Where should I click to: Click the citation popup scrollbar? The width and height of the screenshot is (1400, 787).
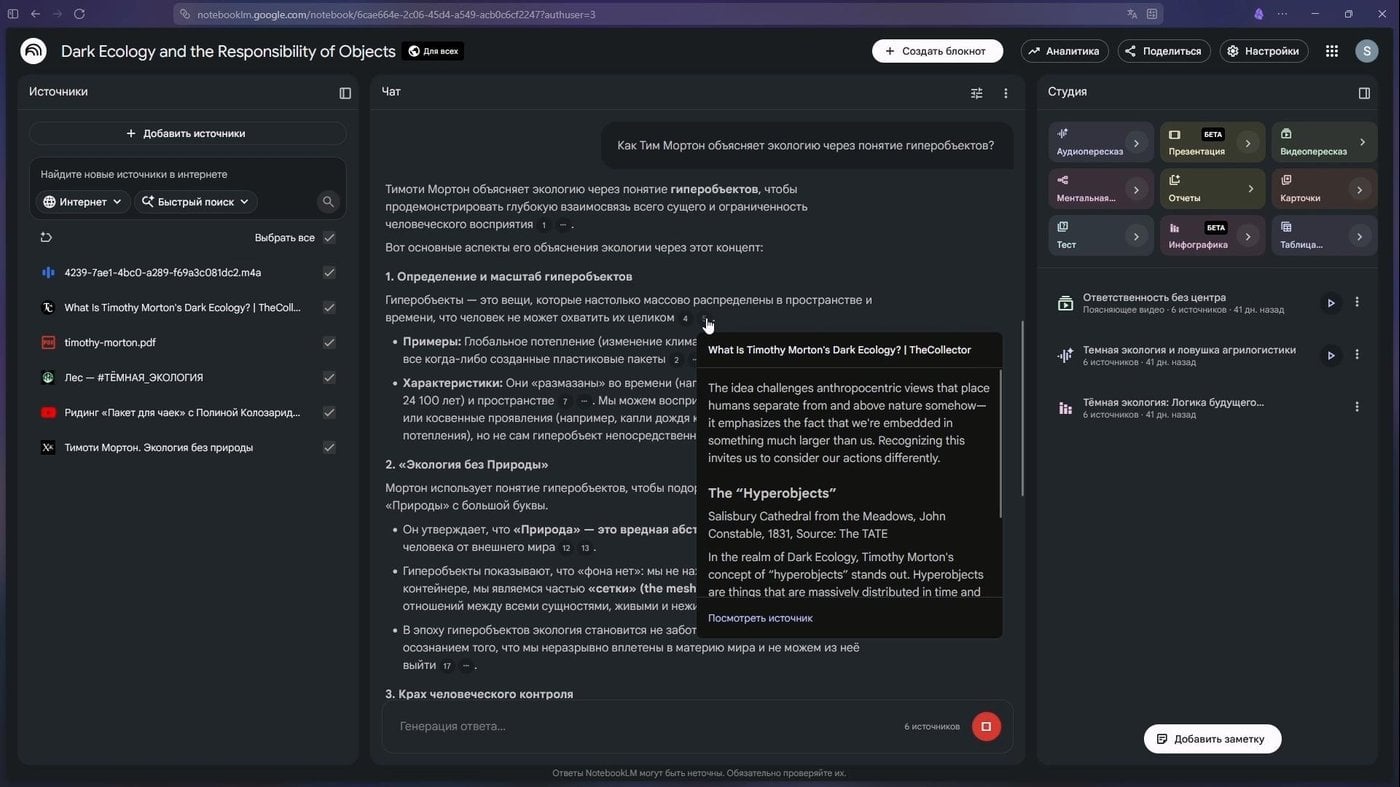click(1000, 443)
